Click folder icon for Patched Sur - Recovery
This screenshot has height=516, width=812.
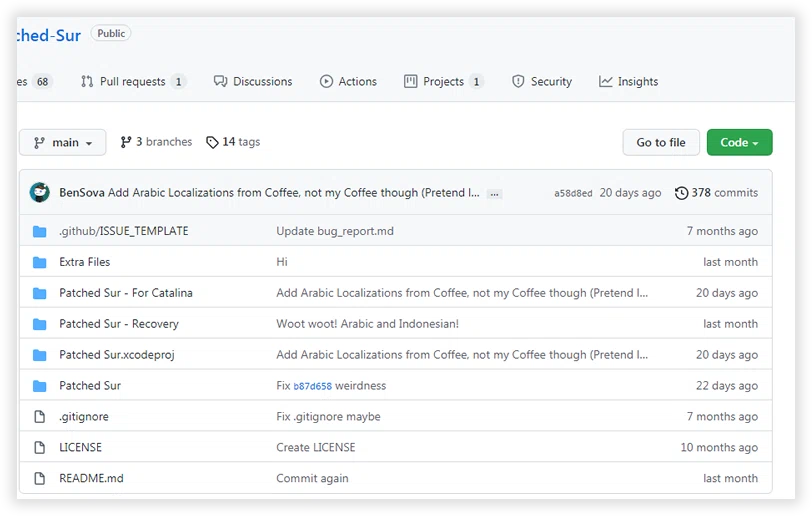pyautogui.click(x=39, y=324)
